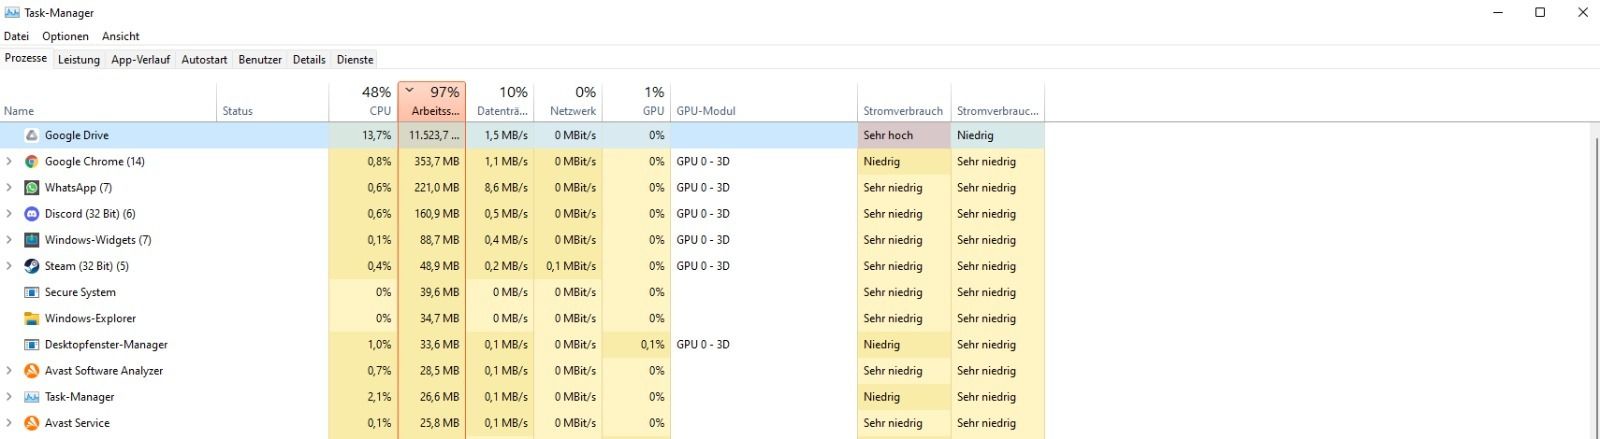Click the Secure System process icon
The height and width of the screenshot is (439, 1600).
(x=32, y=292)
